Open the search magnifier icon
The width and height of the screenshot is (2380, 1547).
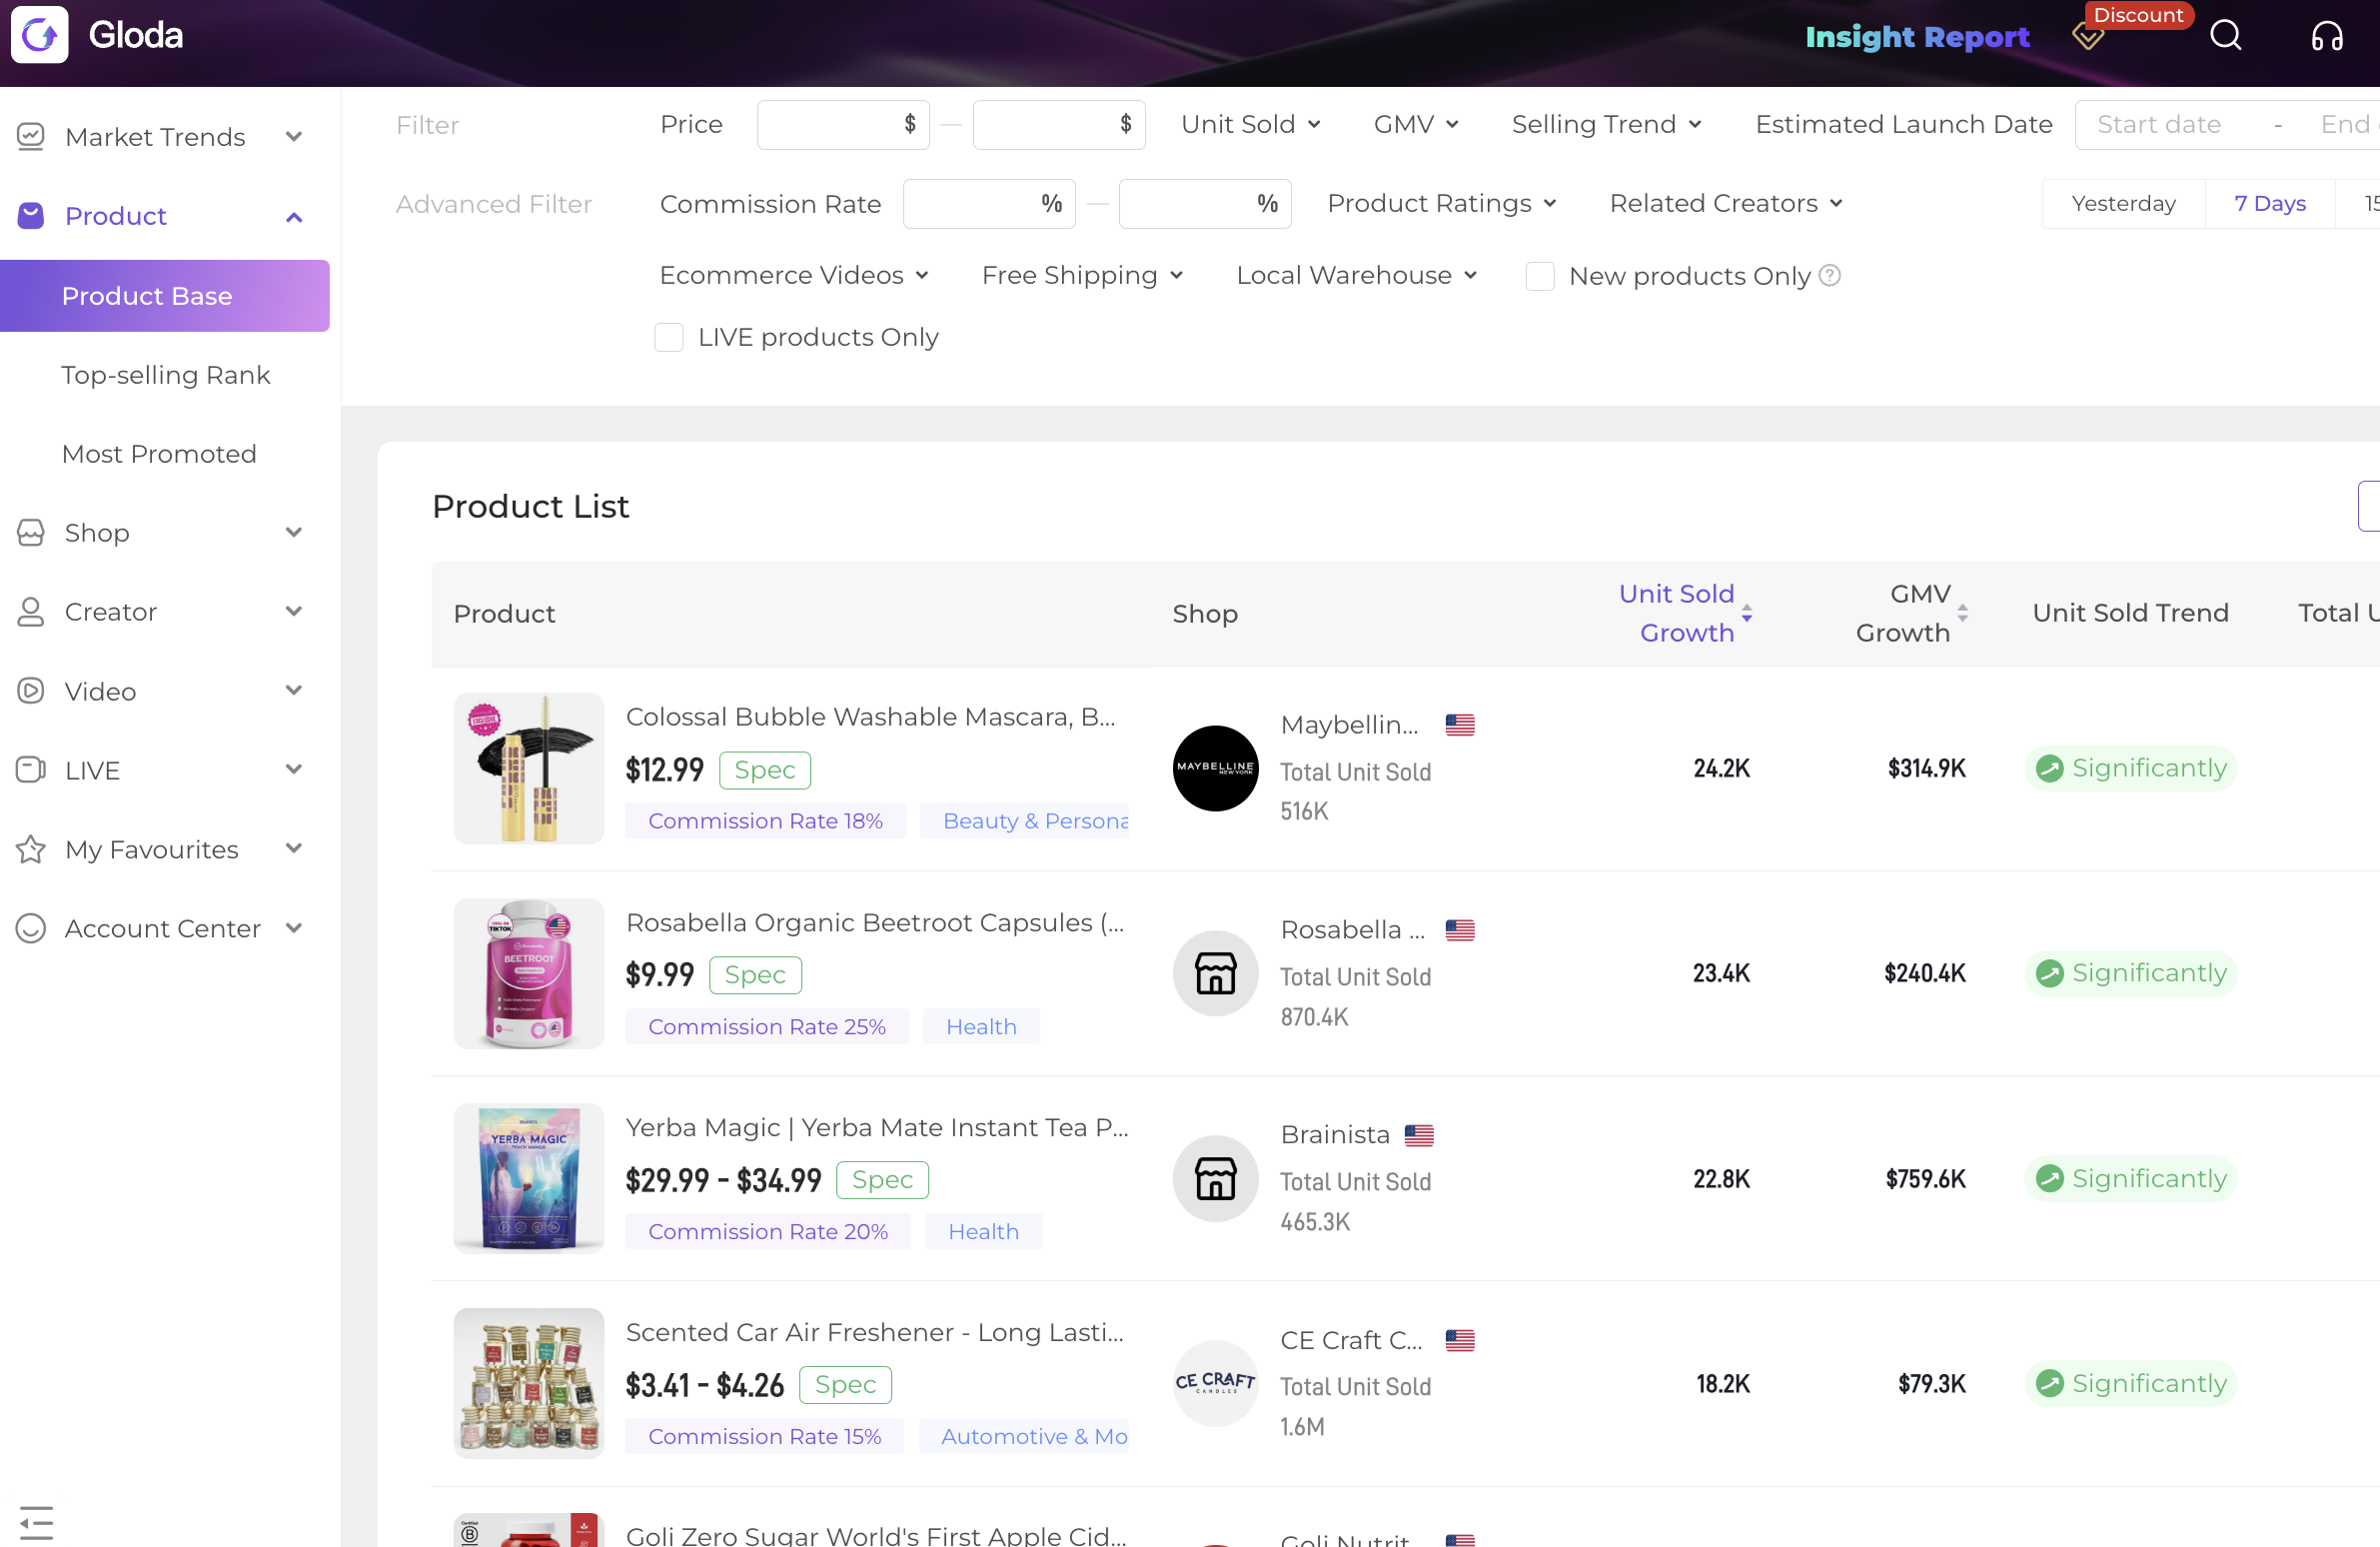(2225, 36)
